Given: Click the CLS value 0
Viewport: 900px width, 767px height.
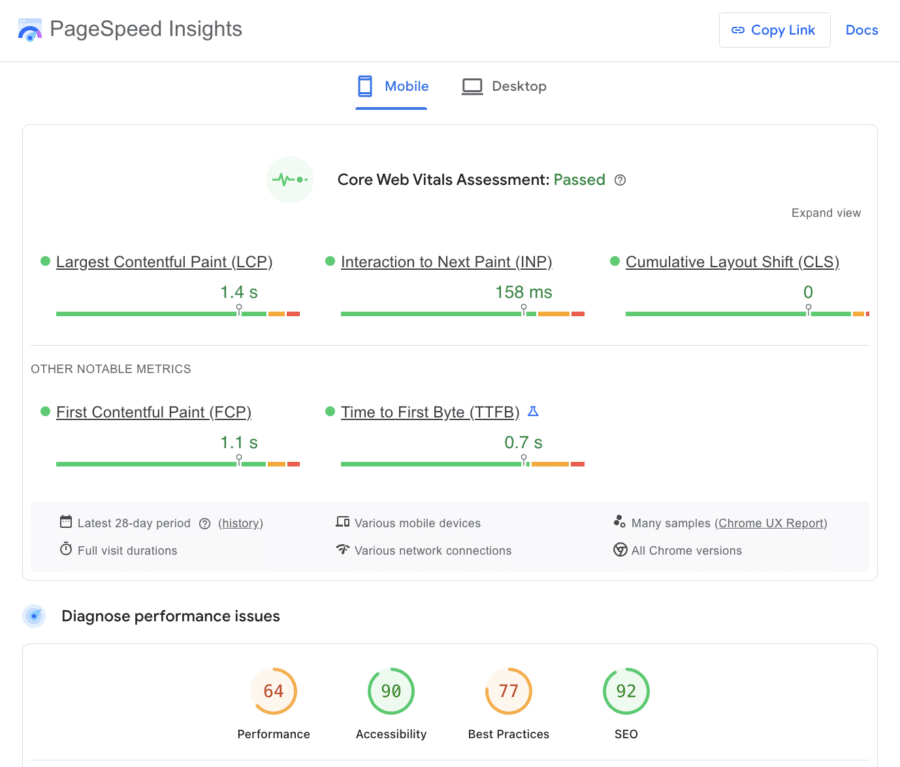Looking at the screenshot, I should 808,292.
